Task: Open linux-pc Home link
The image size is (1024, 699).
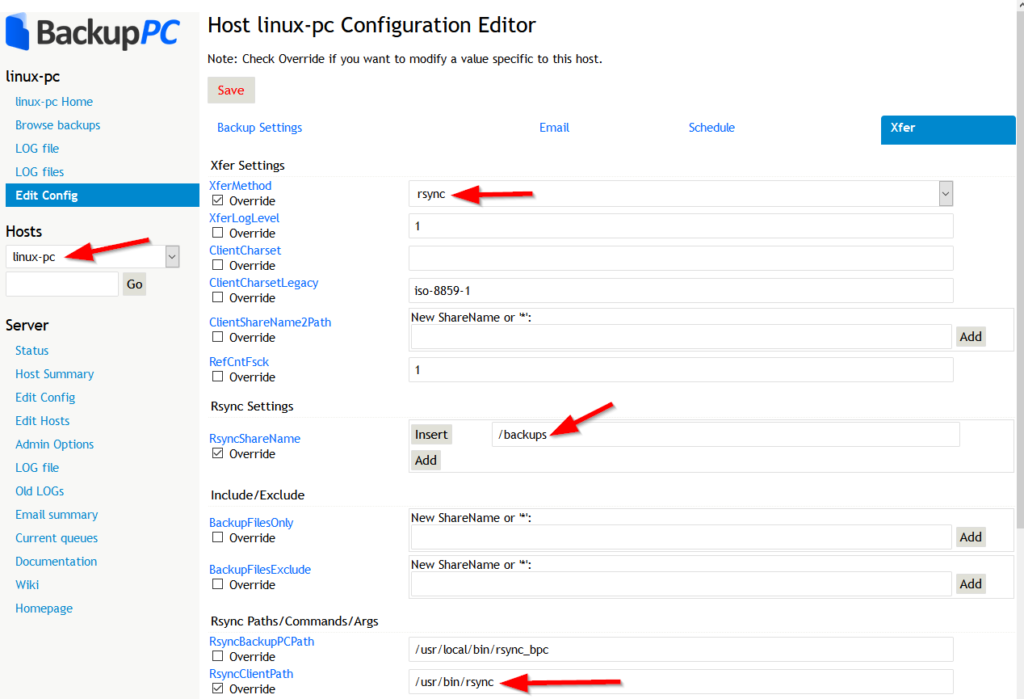Action: click(x=54, y=102)
